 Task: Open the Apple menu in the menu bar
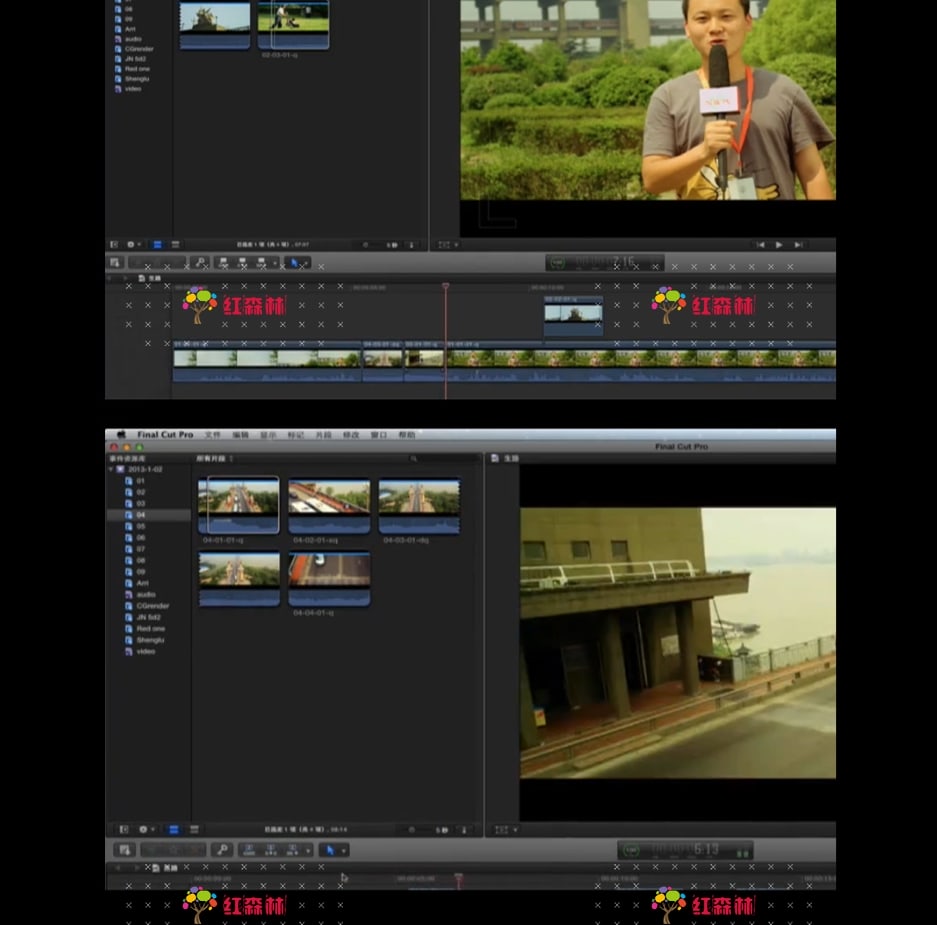(x=121, y=434)
